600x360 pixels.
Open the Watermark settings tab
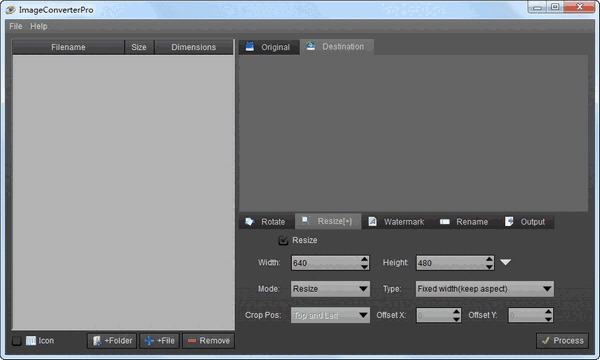pyautogui.click(x=397, y=222)
